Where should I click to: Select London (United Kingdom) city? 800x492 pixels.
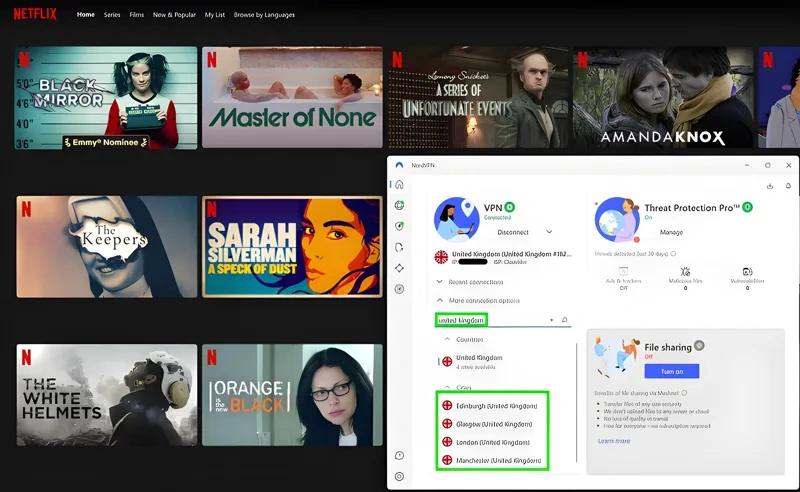point(492,442)
